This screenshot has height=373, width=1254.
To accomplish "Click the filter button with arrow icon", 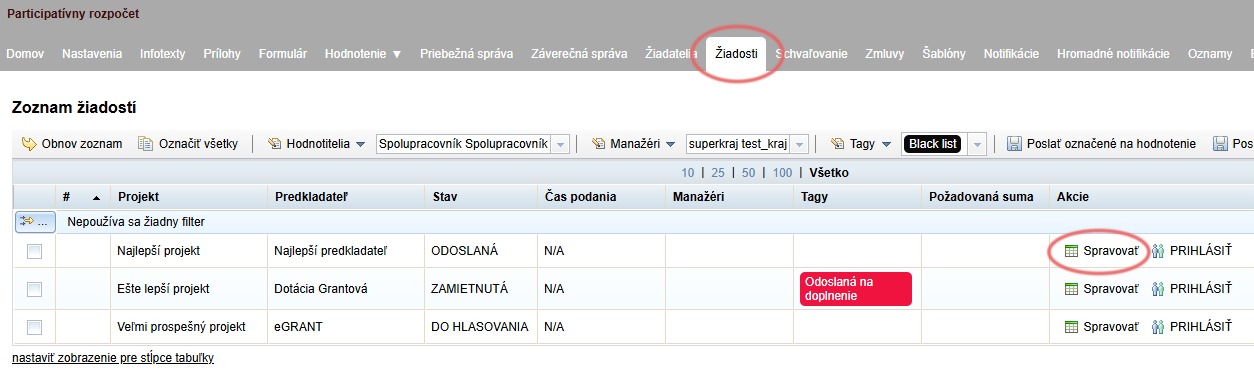I will [32, 221].
